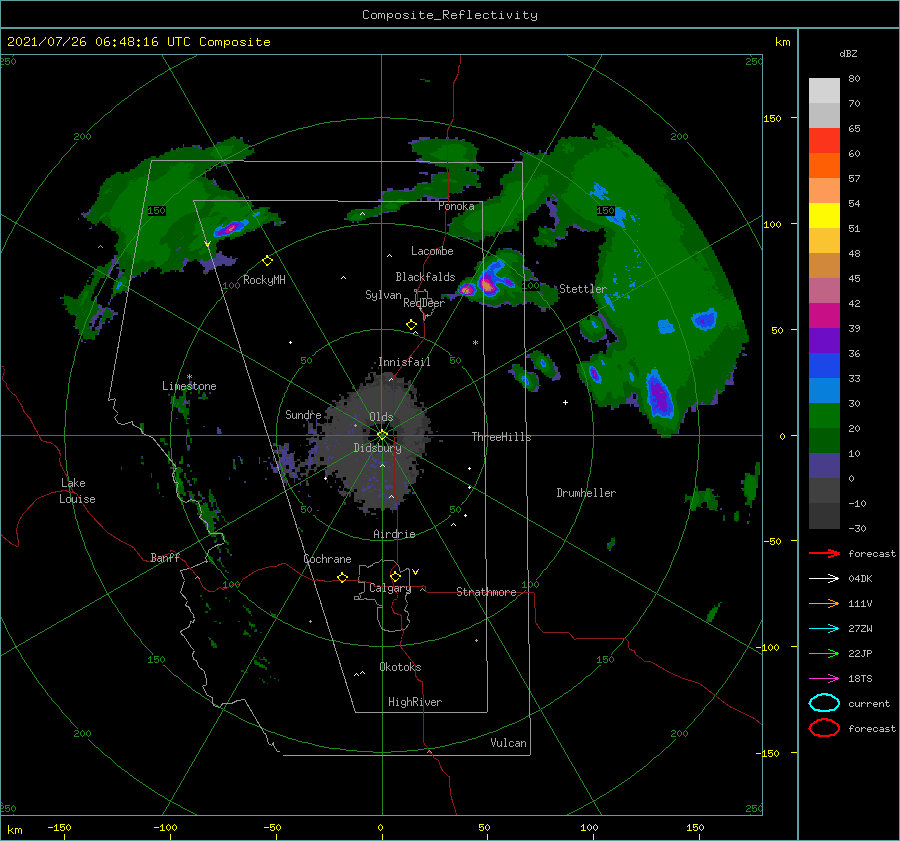Click the Banff label
The image size is (900, 841).
pyautogui.click(x=165, y=558)
